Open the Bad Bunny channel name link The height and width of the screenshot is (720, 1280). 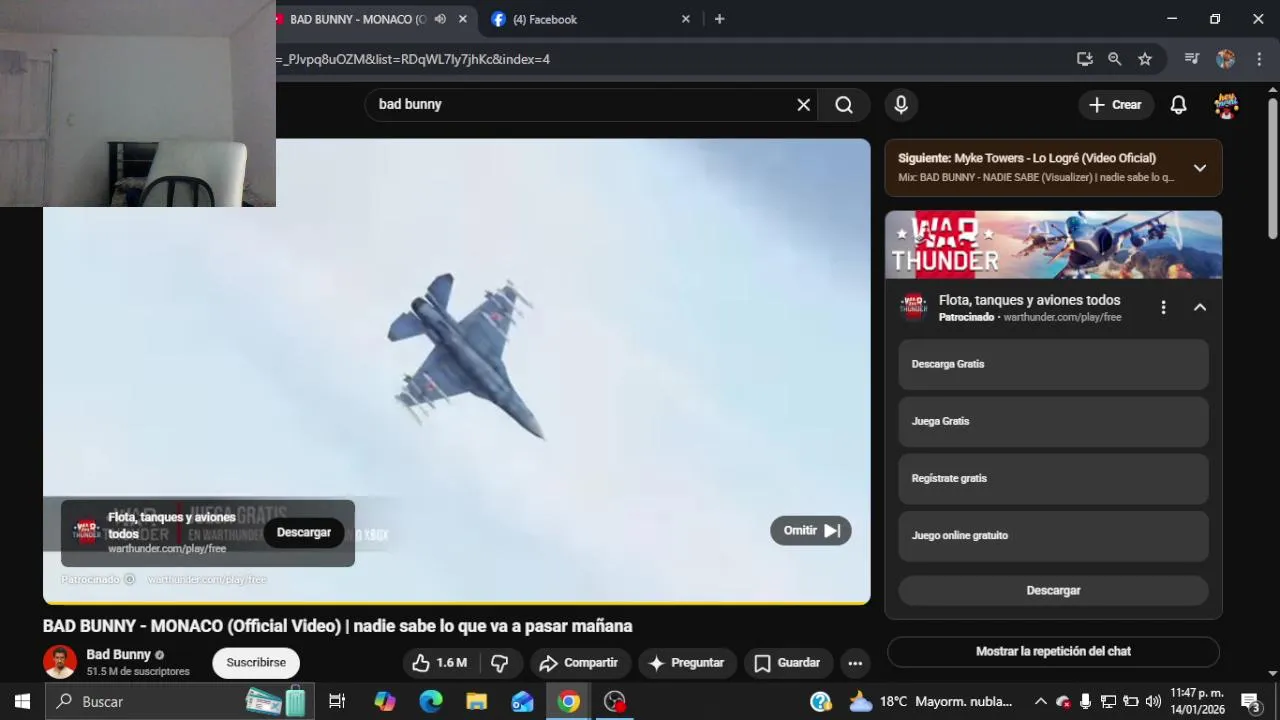coord(118,654)
